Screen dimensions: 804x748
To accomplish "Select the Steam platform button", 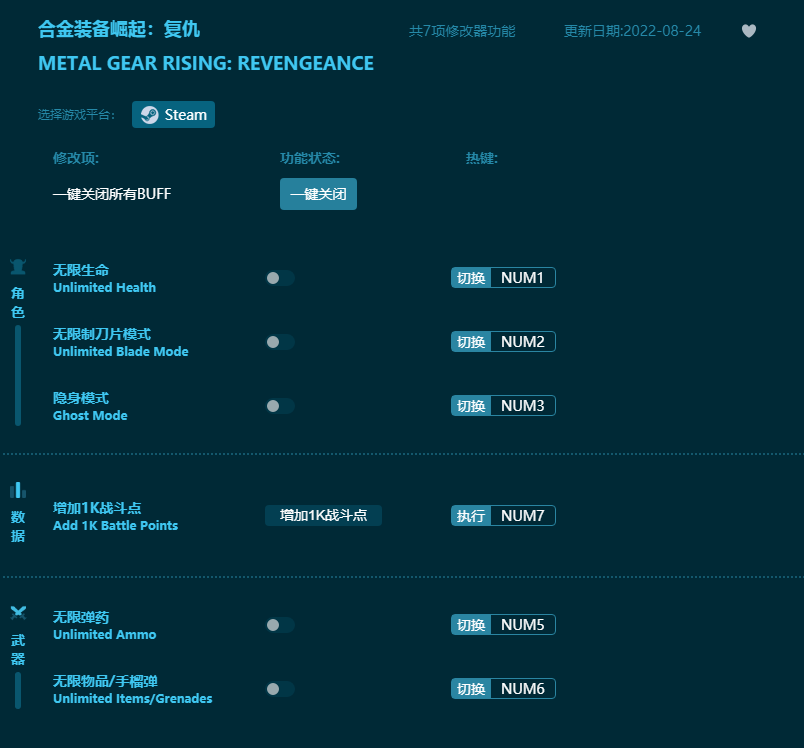I will pos(173,114).
